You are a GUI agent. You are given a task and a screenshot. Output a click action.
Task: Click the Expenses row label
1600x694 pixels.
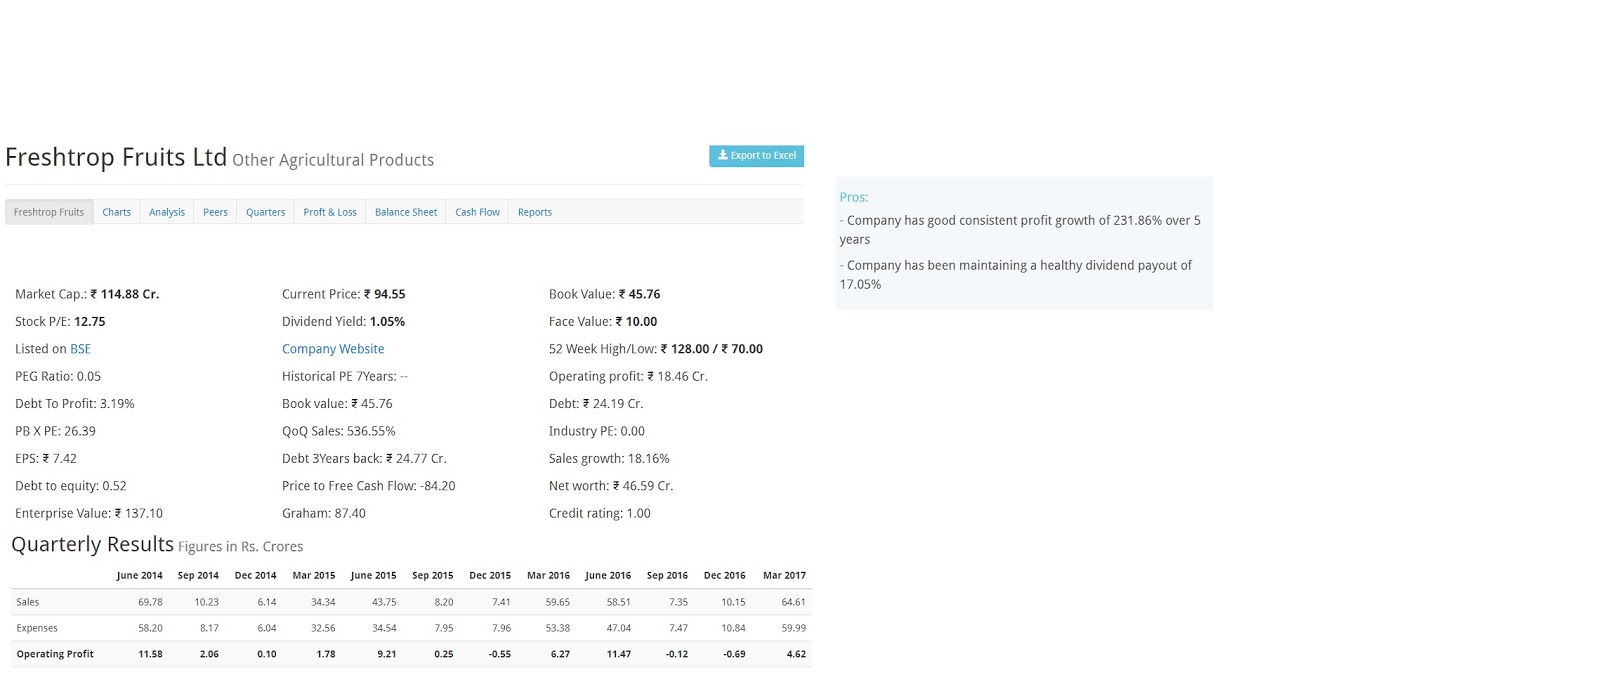(37, 628)
